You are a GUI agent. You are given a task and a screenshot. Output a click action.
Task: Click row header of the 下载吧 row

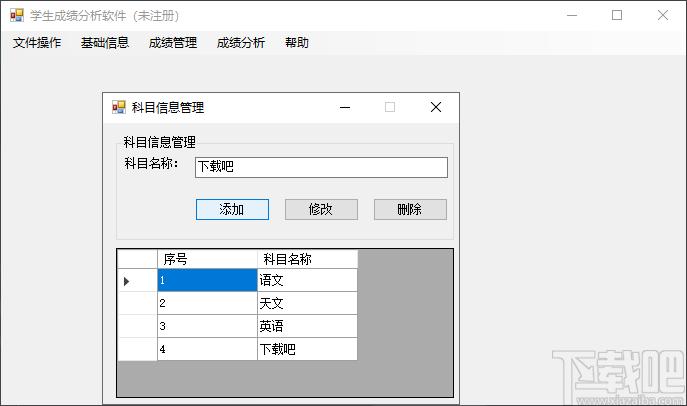click(x=138, y=349)
